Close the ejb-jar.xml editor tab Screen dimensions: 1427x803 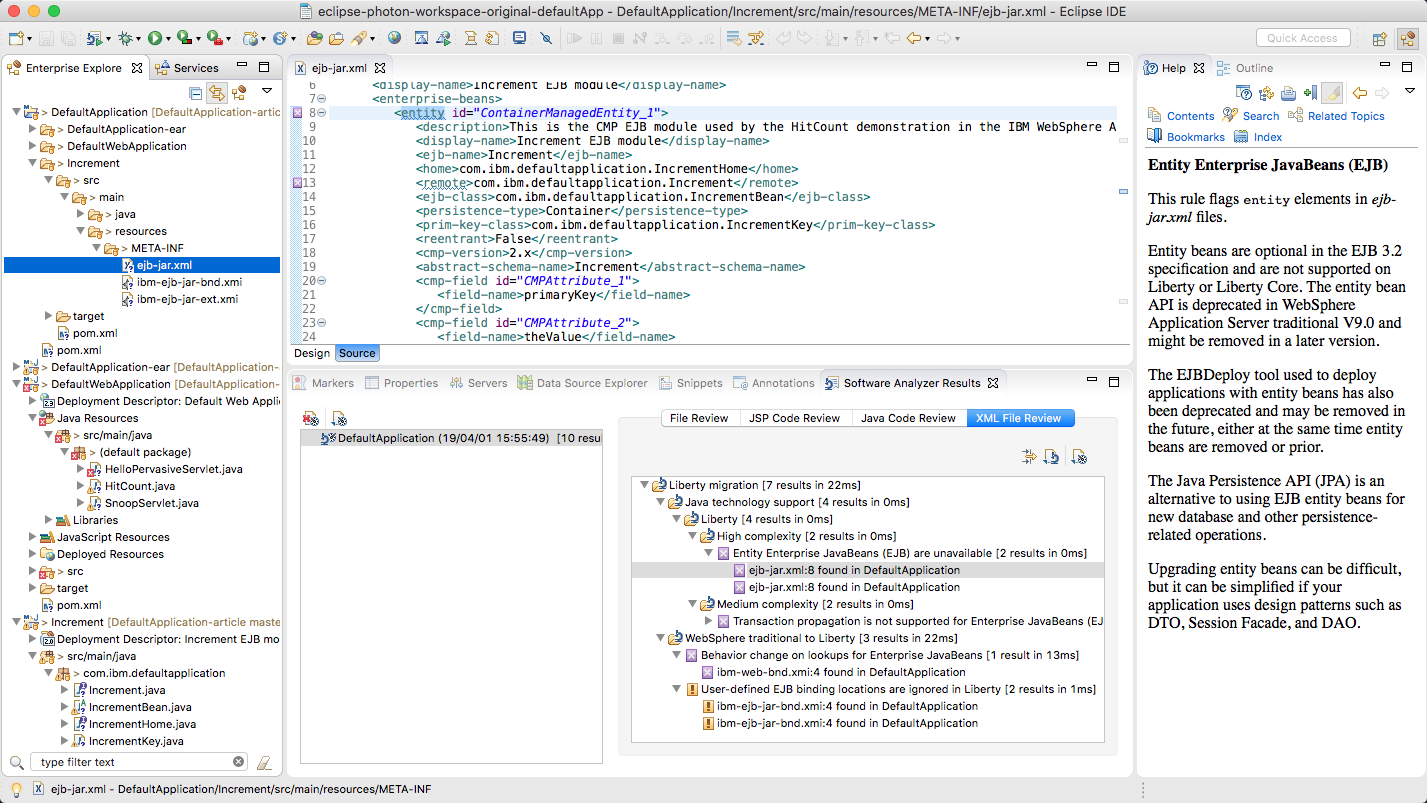tap(378, 68)
